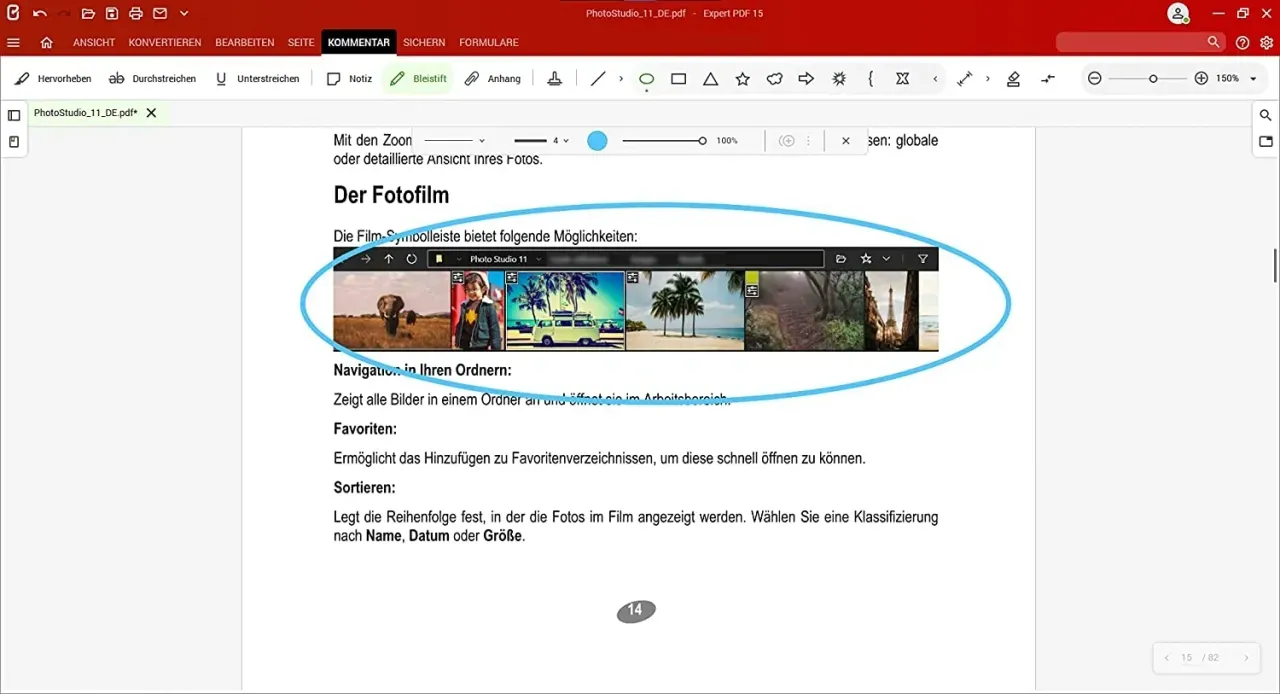The height and width of the screenshot is (694, 1280).
Task: Click the Undo arrow in title bar
Action: 40,14
